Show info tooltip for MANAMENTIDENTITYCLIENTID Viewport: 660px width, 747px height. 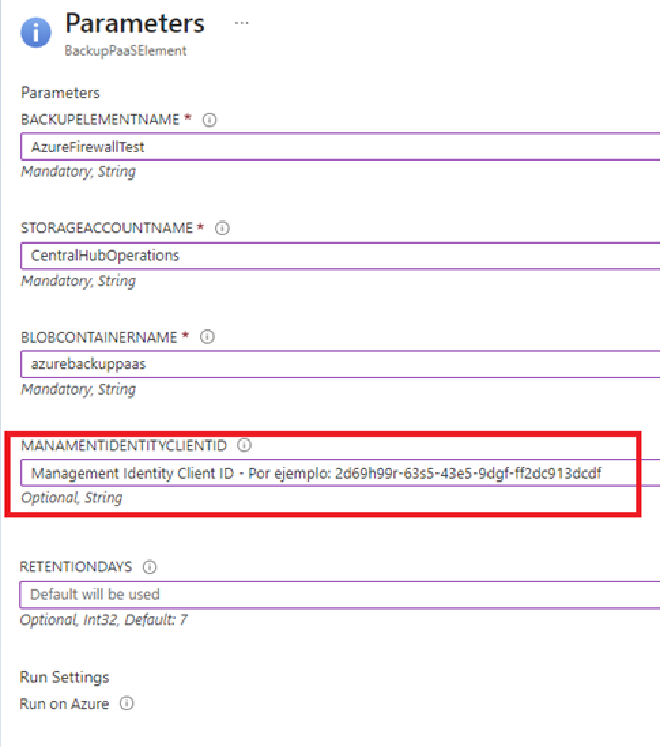pyautogui.click(x=244, y=445)
